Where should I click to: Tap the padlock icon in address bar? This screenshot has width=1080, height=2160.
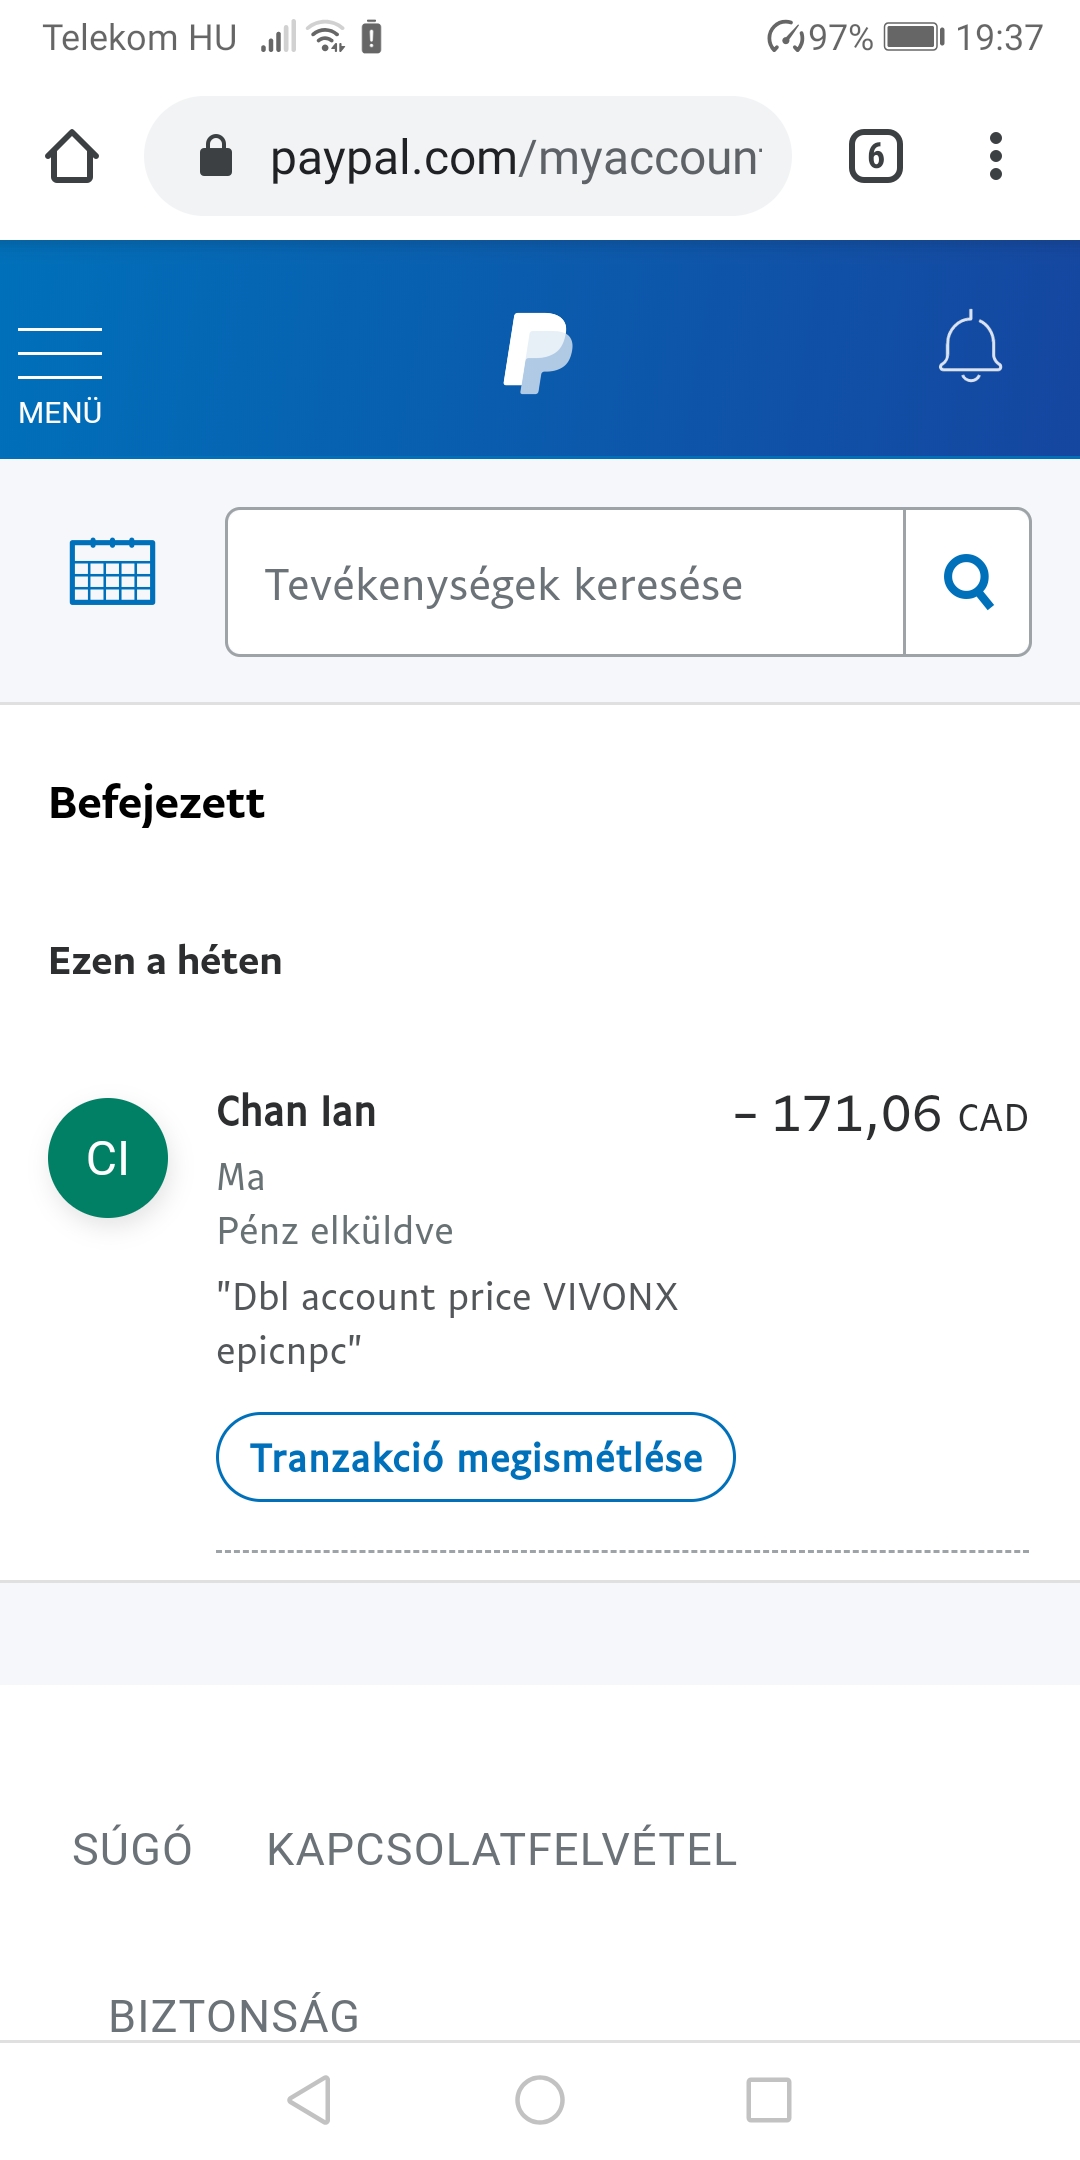pyautogui.click(x=216, y=156)
